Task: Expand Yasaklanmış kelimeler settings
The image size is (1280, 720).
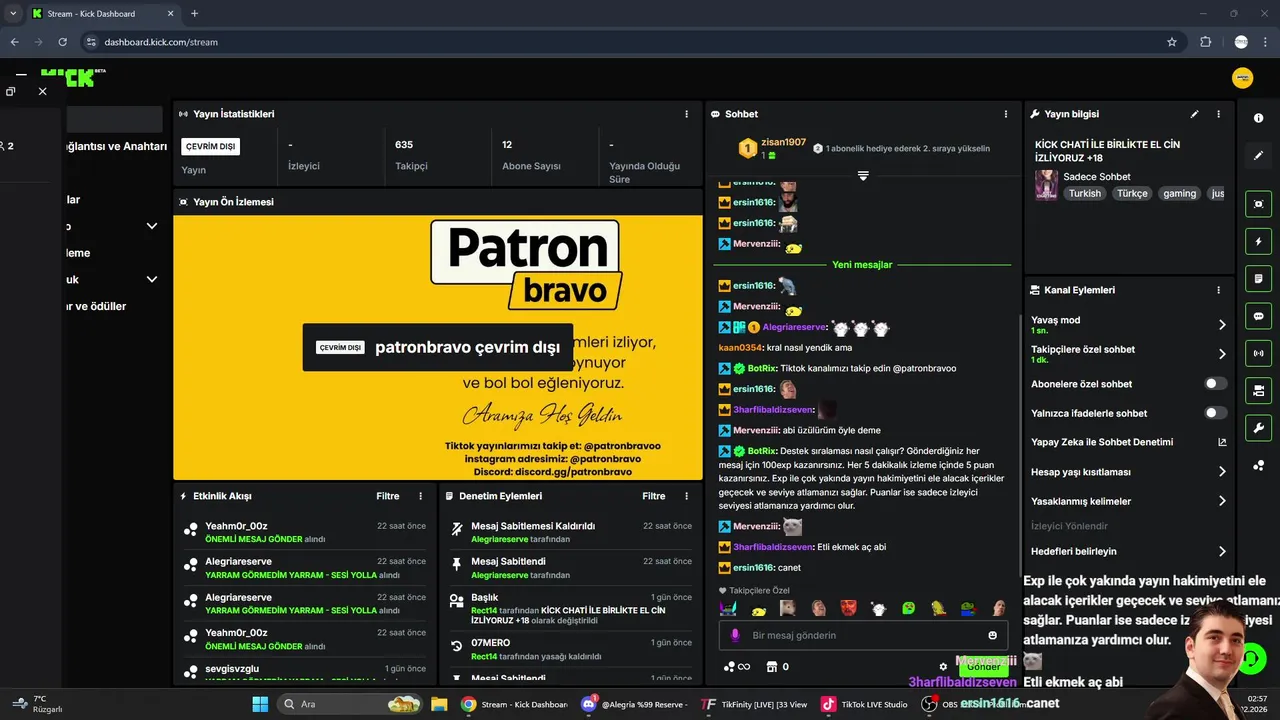Action: click(1222, 501)
